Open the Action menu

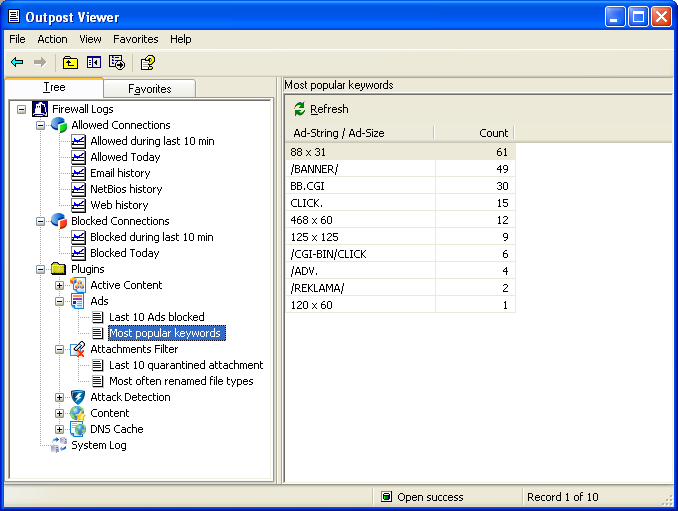point(52,39)
